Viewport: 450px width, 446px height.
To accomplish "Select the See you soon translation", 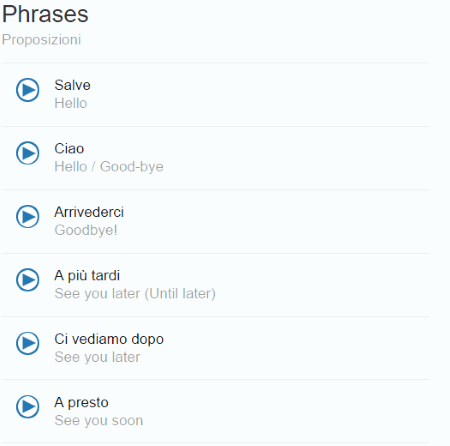I will (x=99, y=420).
